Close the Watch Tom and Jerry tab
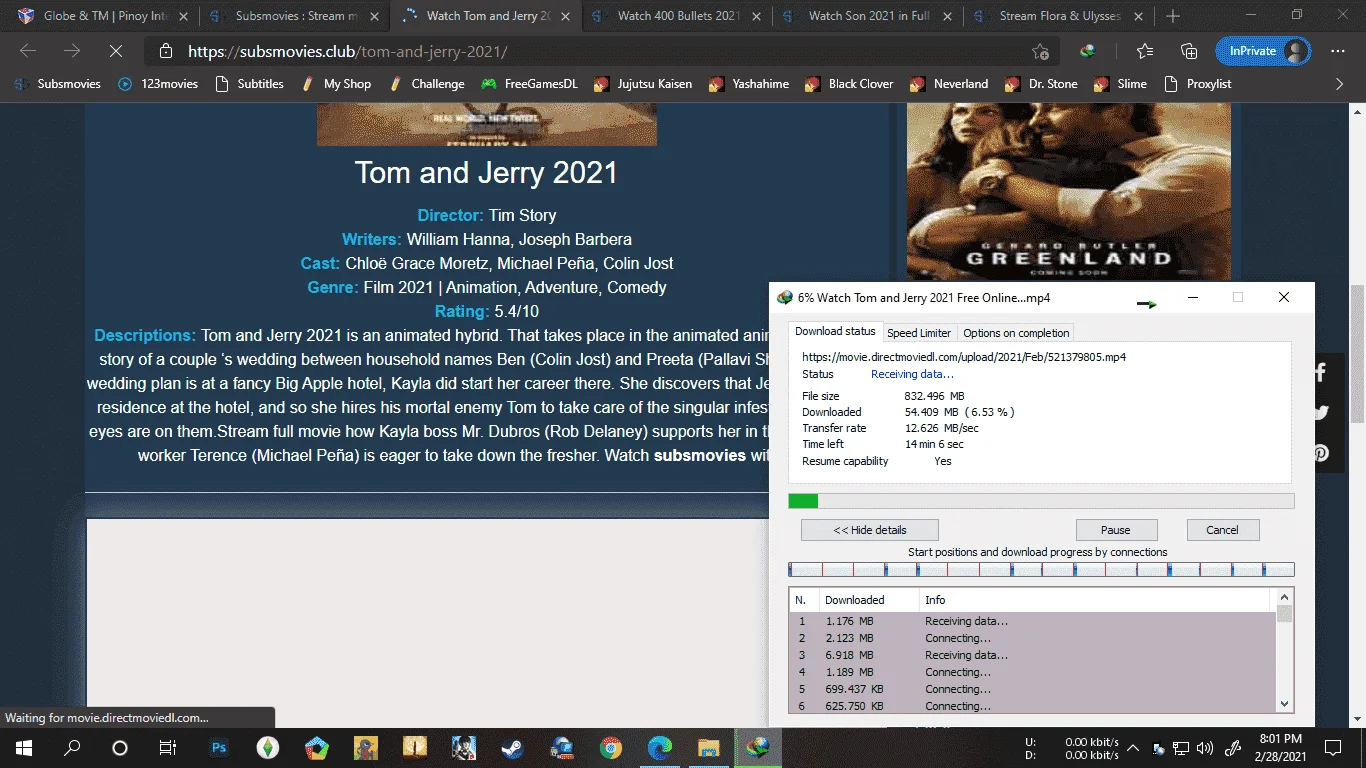This screenshot has height=768, width=1366. tap(565, 16)
